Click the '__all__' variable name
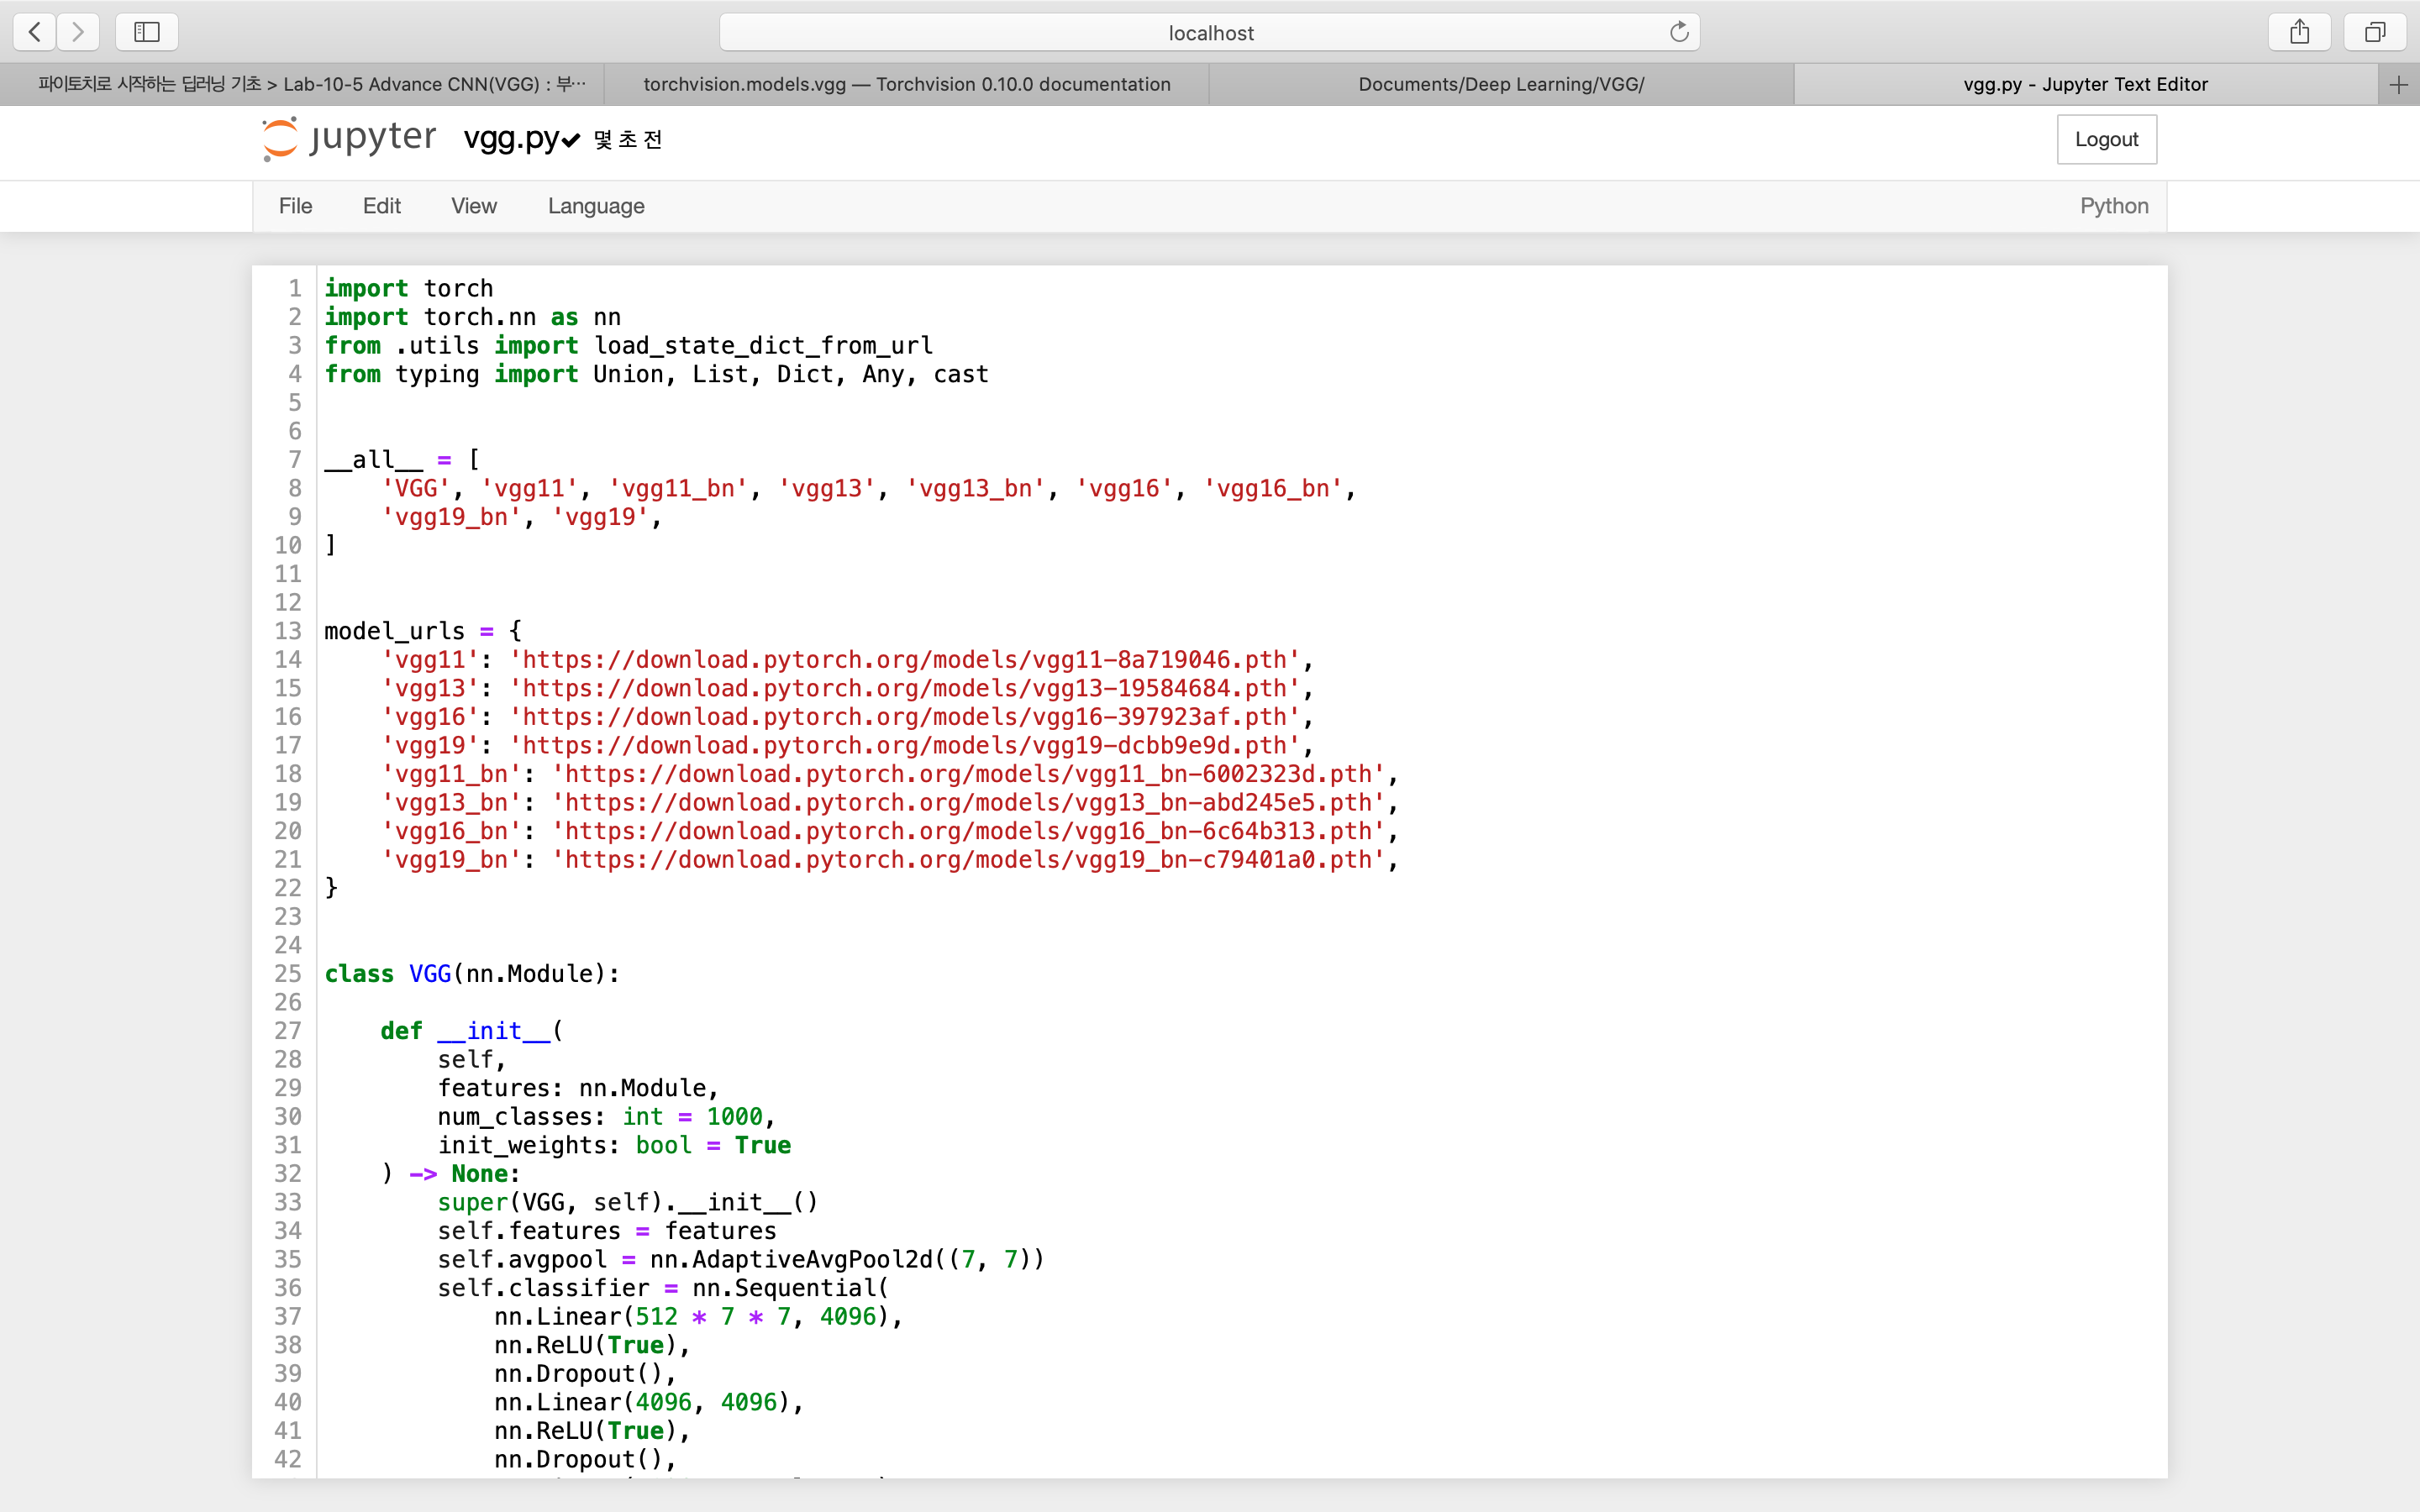 (x=373, y=460)
